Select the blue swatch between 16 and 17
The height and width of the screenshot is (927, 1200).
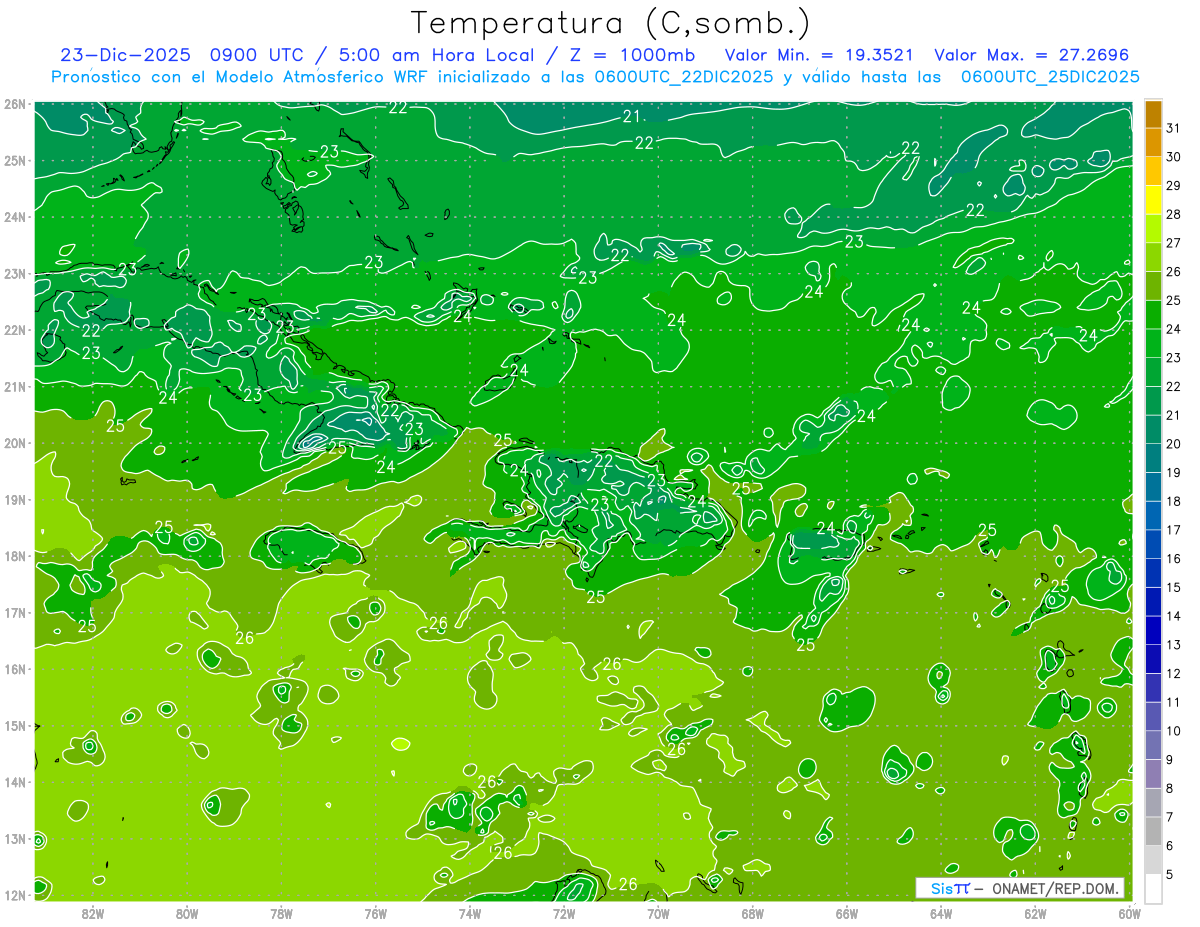(1153, 544)
